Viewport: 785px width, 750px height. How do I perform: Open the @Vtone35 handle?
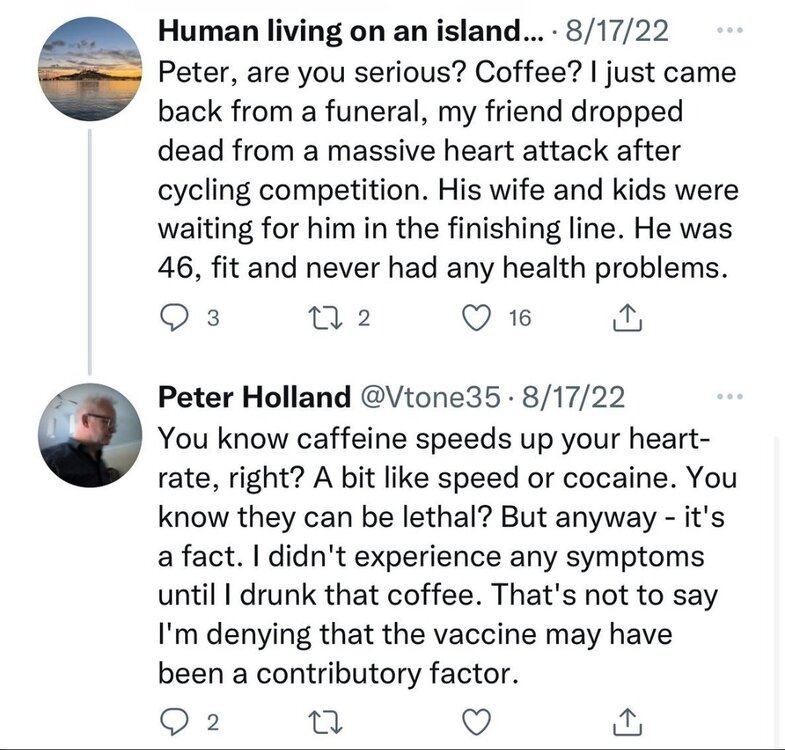(x=427, y=397)
